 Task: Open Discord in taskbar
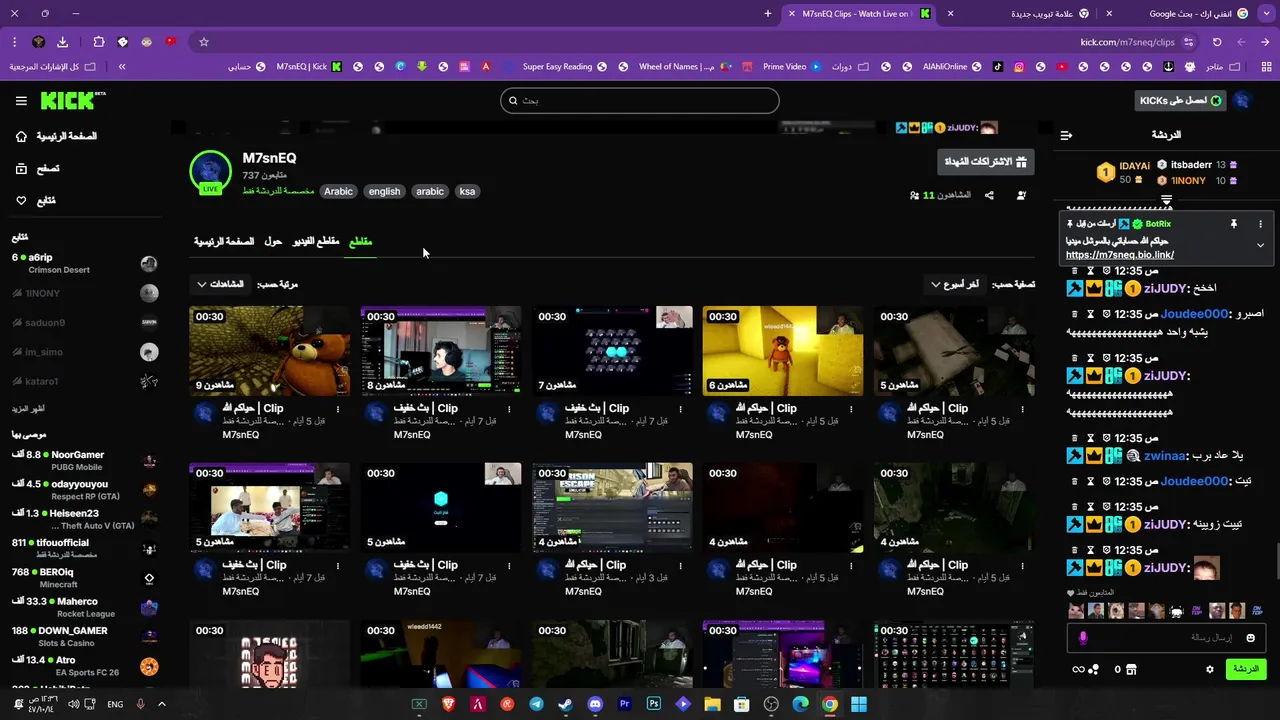coord(595,704)
